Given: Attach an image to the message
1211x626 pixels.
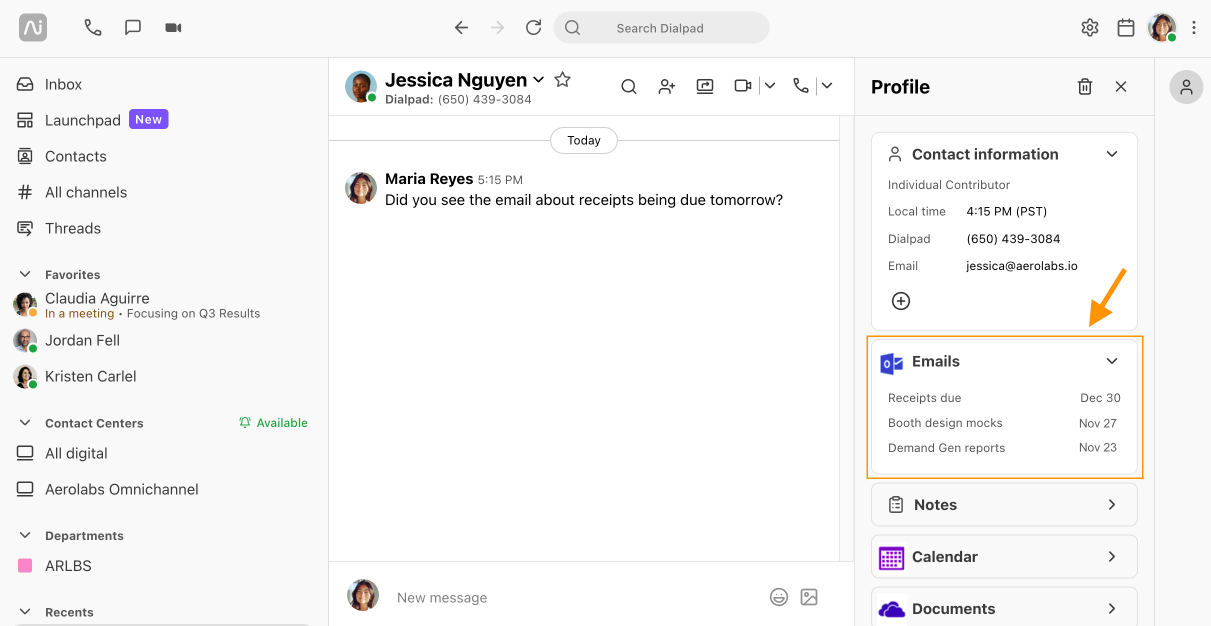Looking at the screenshot, I should 809,597.
